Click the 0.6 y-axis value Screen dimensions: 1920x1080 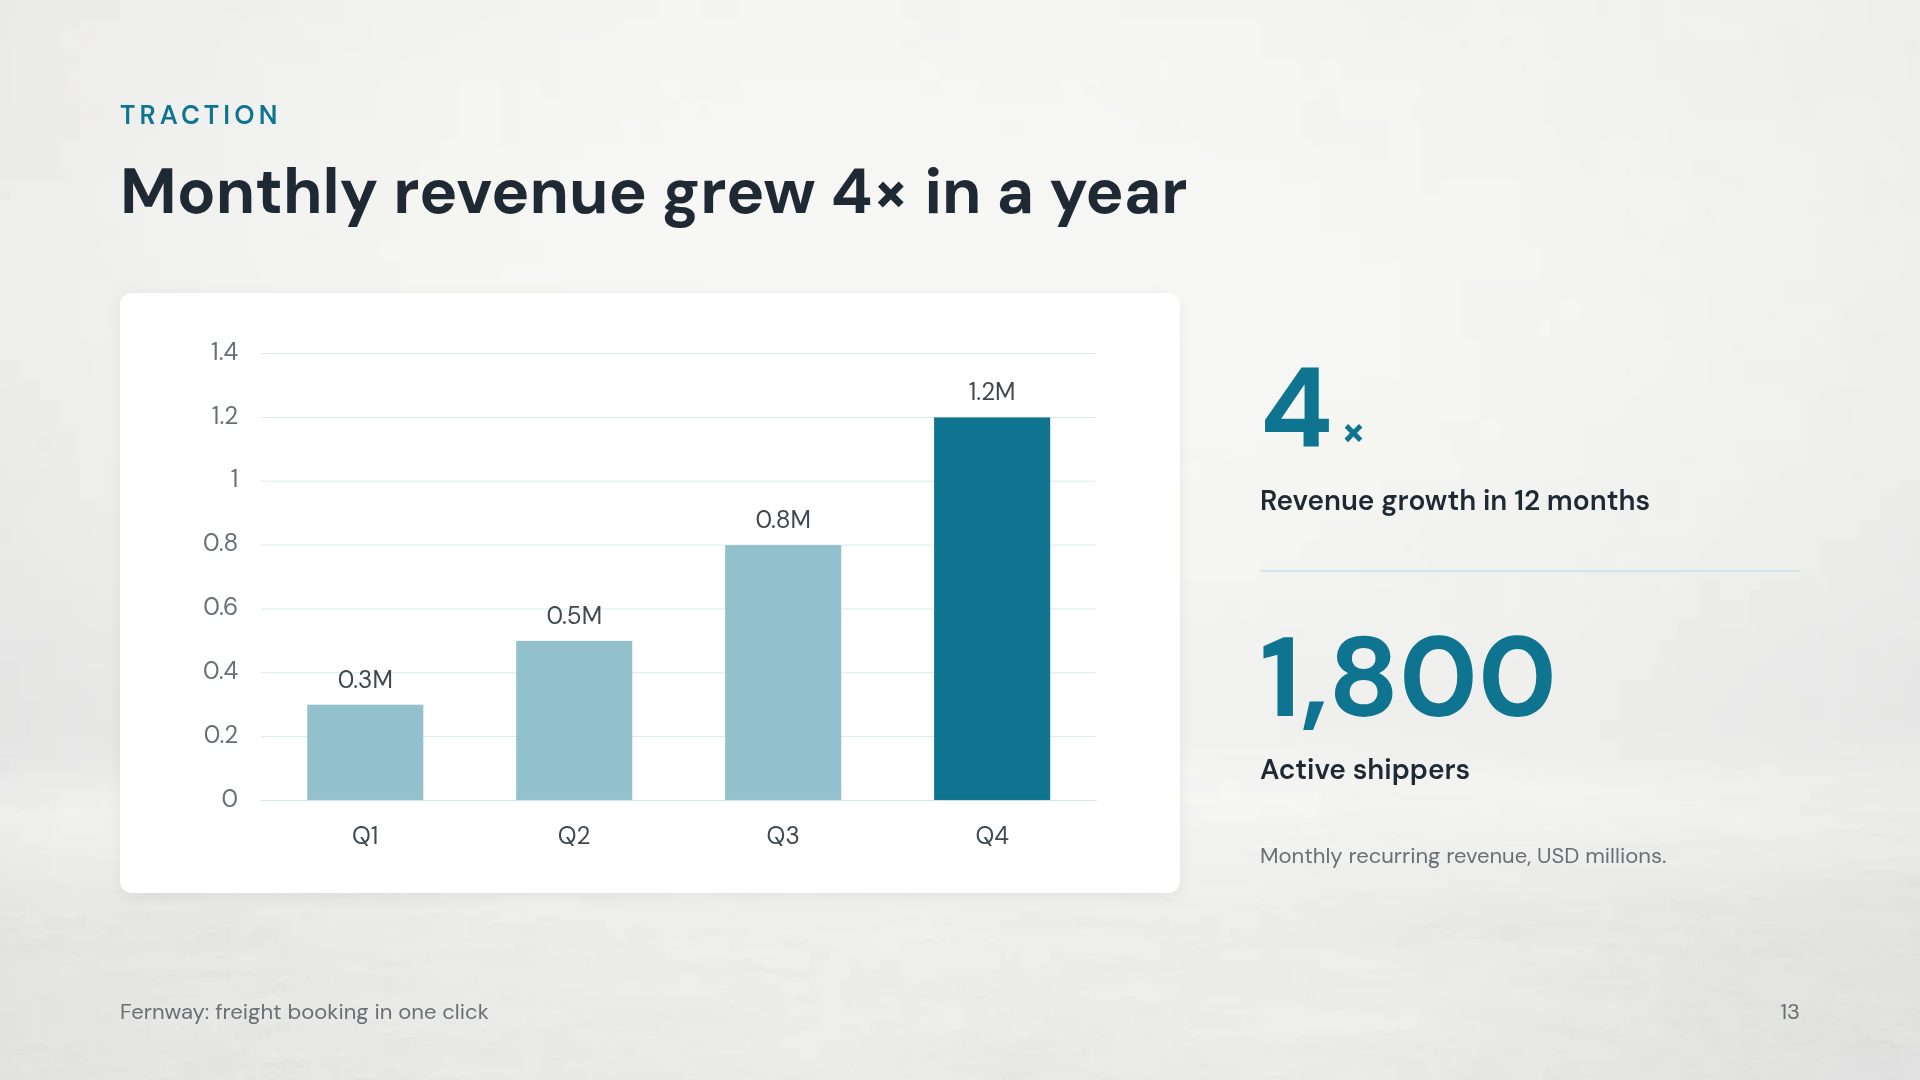point(220,607)
